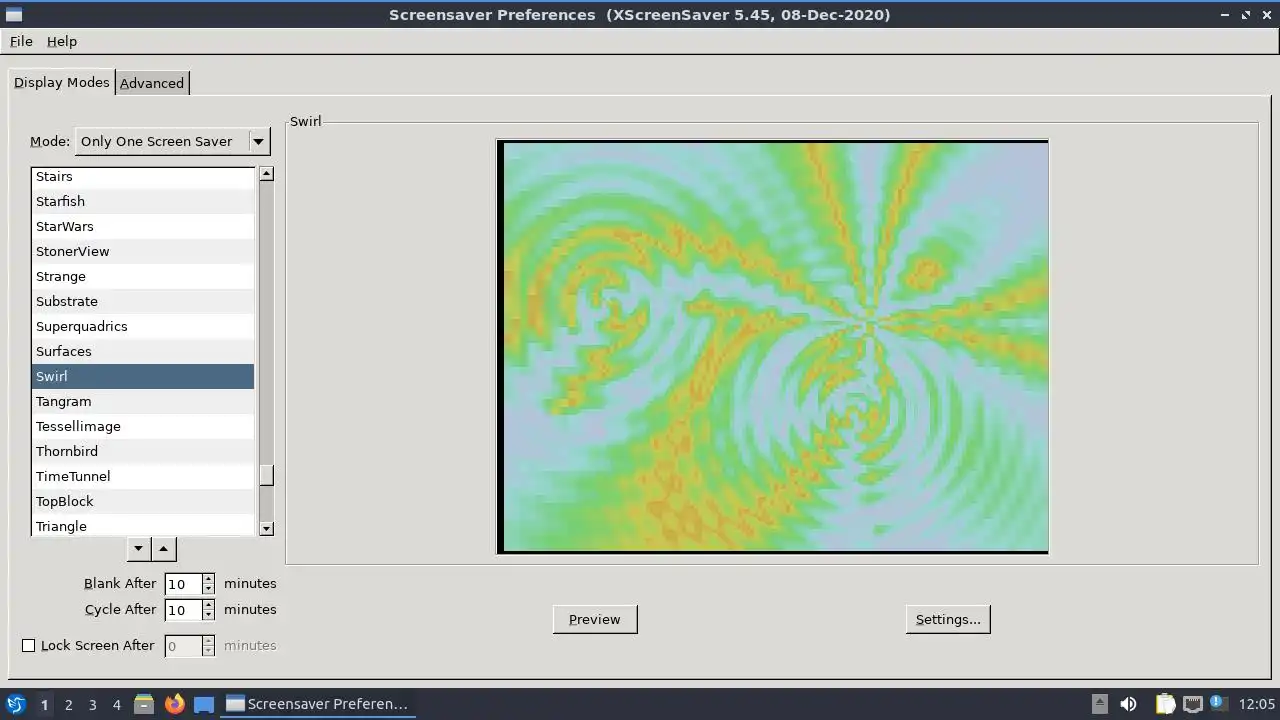
Task: Switch to the Advanced tab
Action: [152, 83]
